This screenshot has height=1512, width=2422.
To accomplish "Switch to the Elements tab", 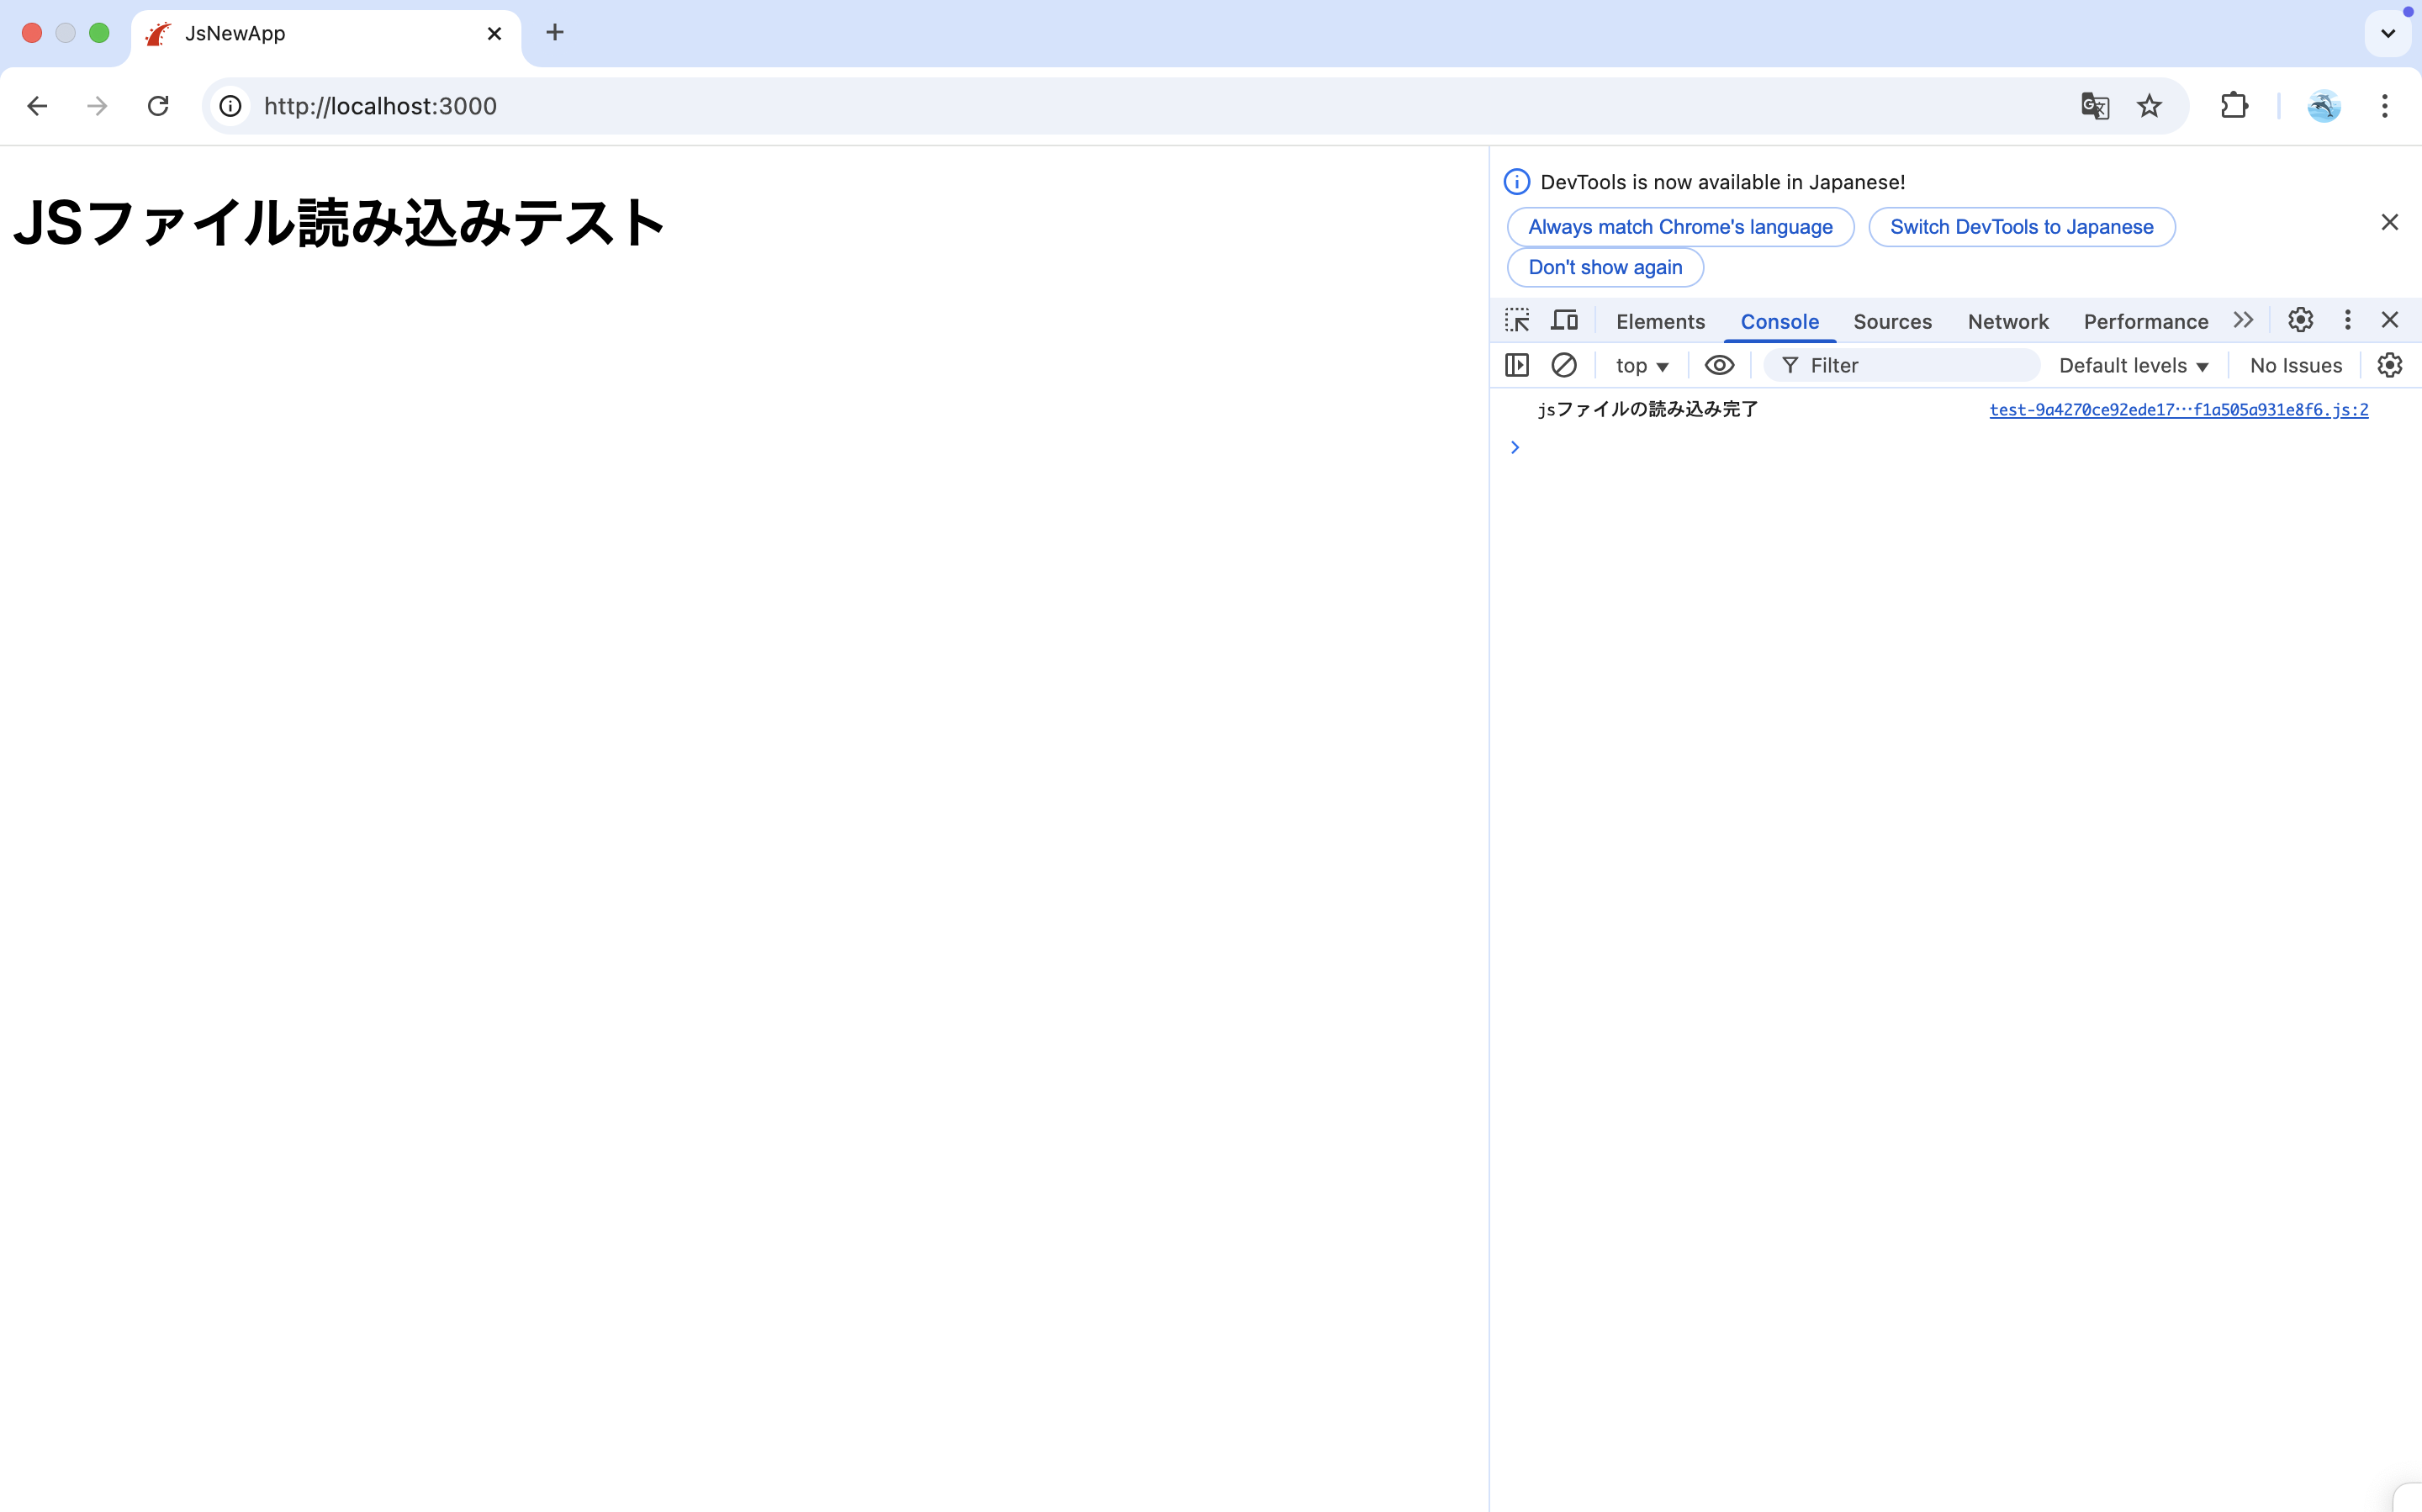I will (1660, 322).
